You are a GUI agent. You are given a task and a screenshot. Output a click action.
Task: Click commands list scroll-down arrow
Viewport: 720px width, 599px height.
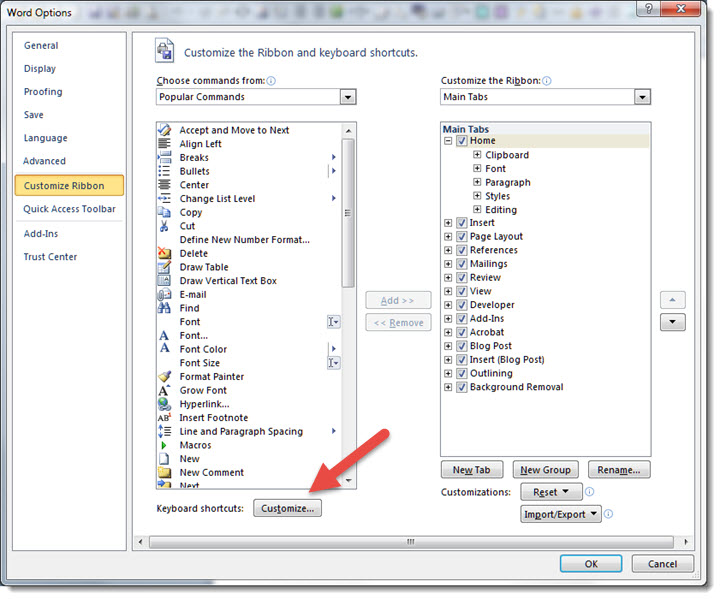pos(348,480)
